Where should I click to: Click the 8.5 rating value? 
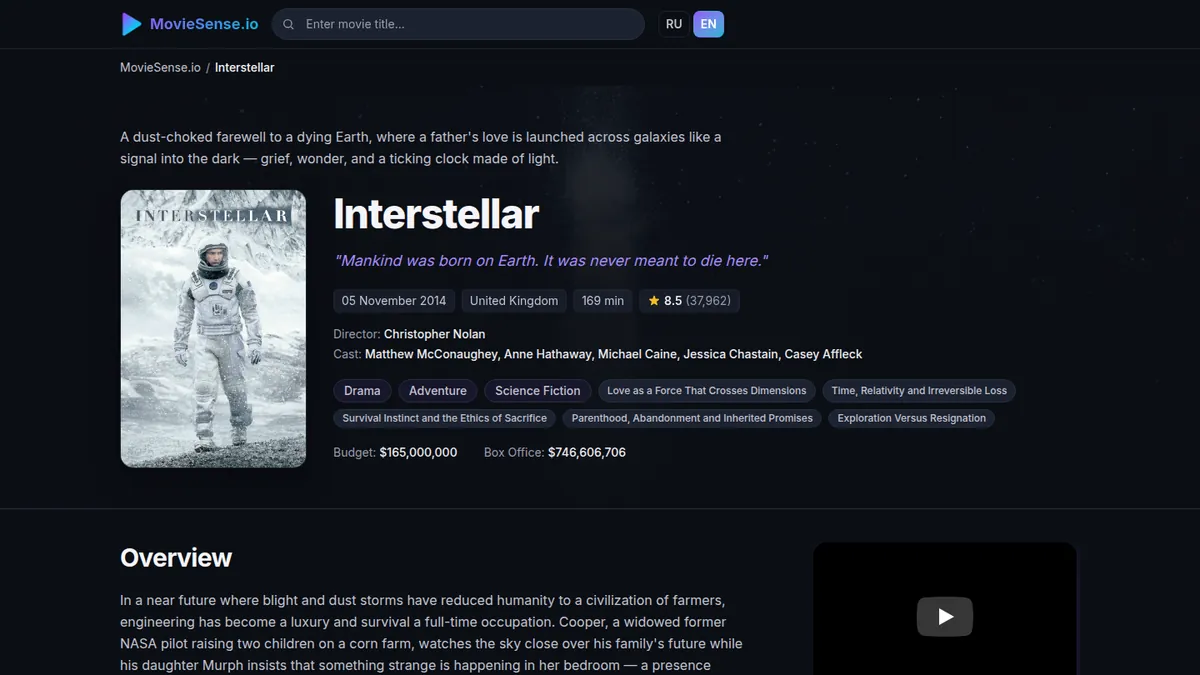tap(673, 301)
